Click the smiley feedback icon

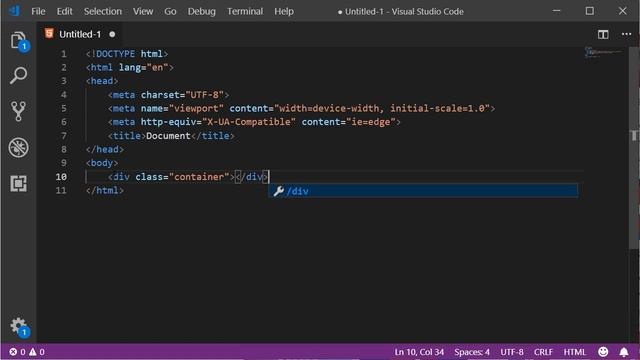pyautogui.click(x=603, y=352)
